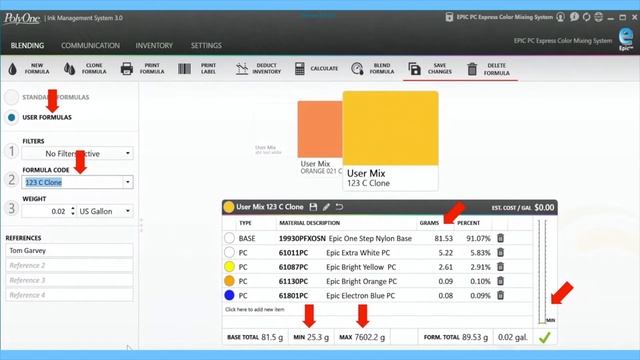
Task: Adjust the weight value stepper arrows
Action: (73, 211)
